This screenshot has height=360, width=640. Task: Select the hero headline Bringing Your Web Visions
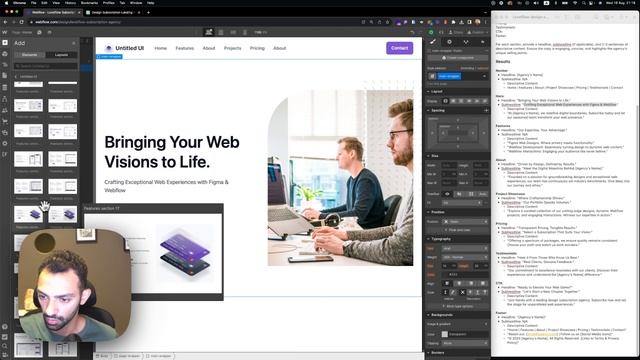[x=172, y=152]
